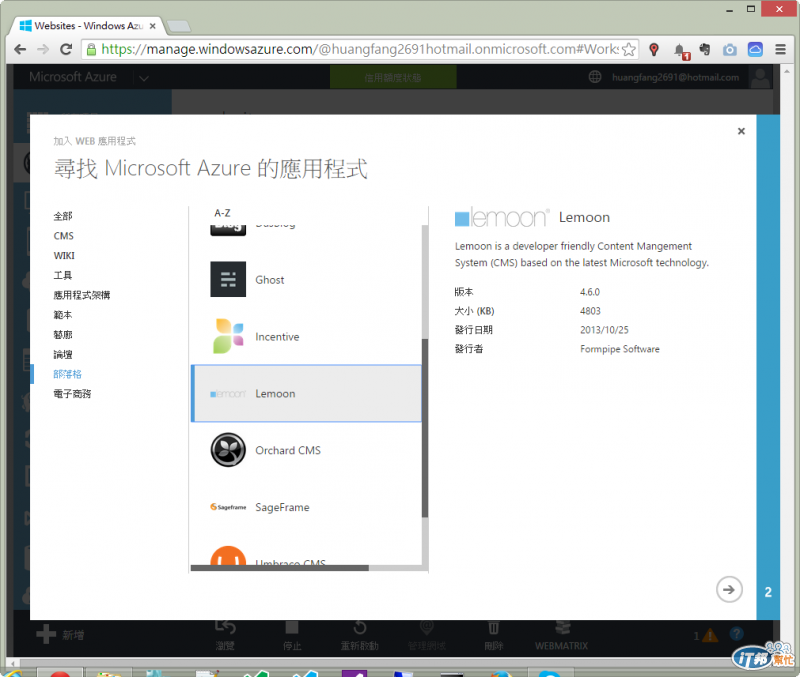Click the 停止 stop icon in the bottom bar
Viewport: 800px width, 677px height.
[292, 627]
